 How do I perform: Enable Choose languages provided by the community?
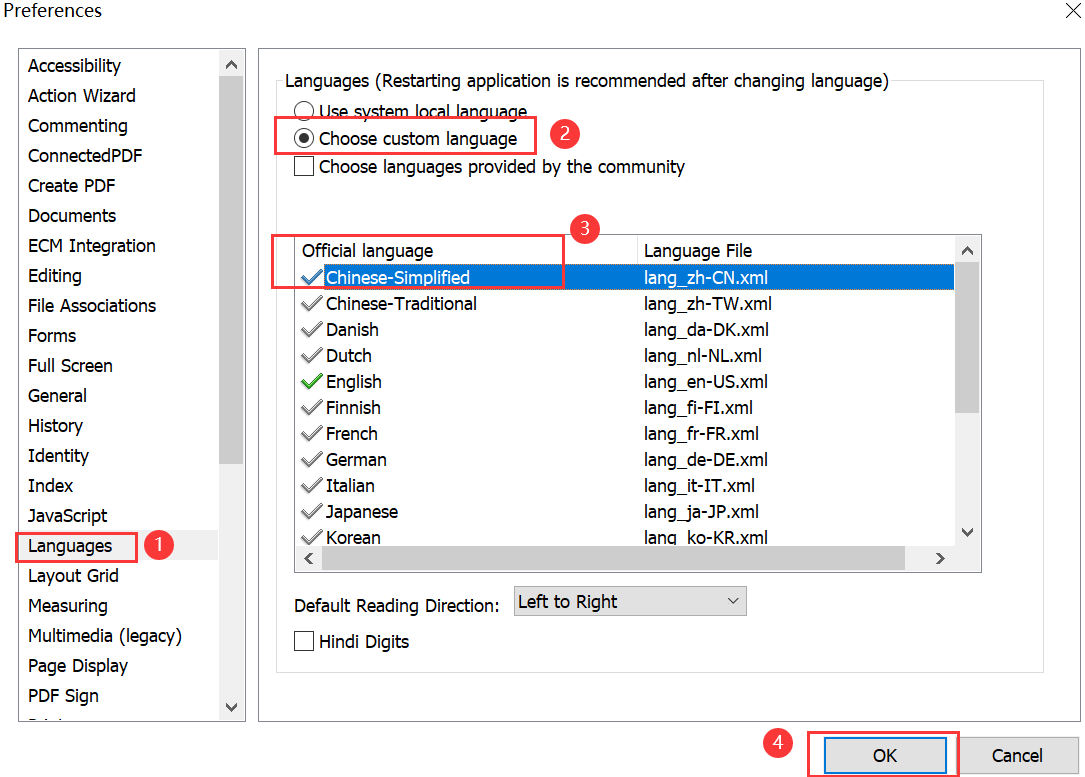pos(304,167)
